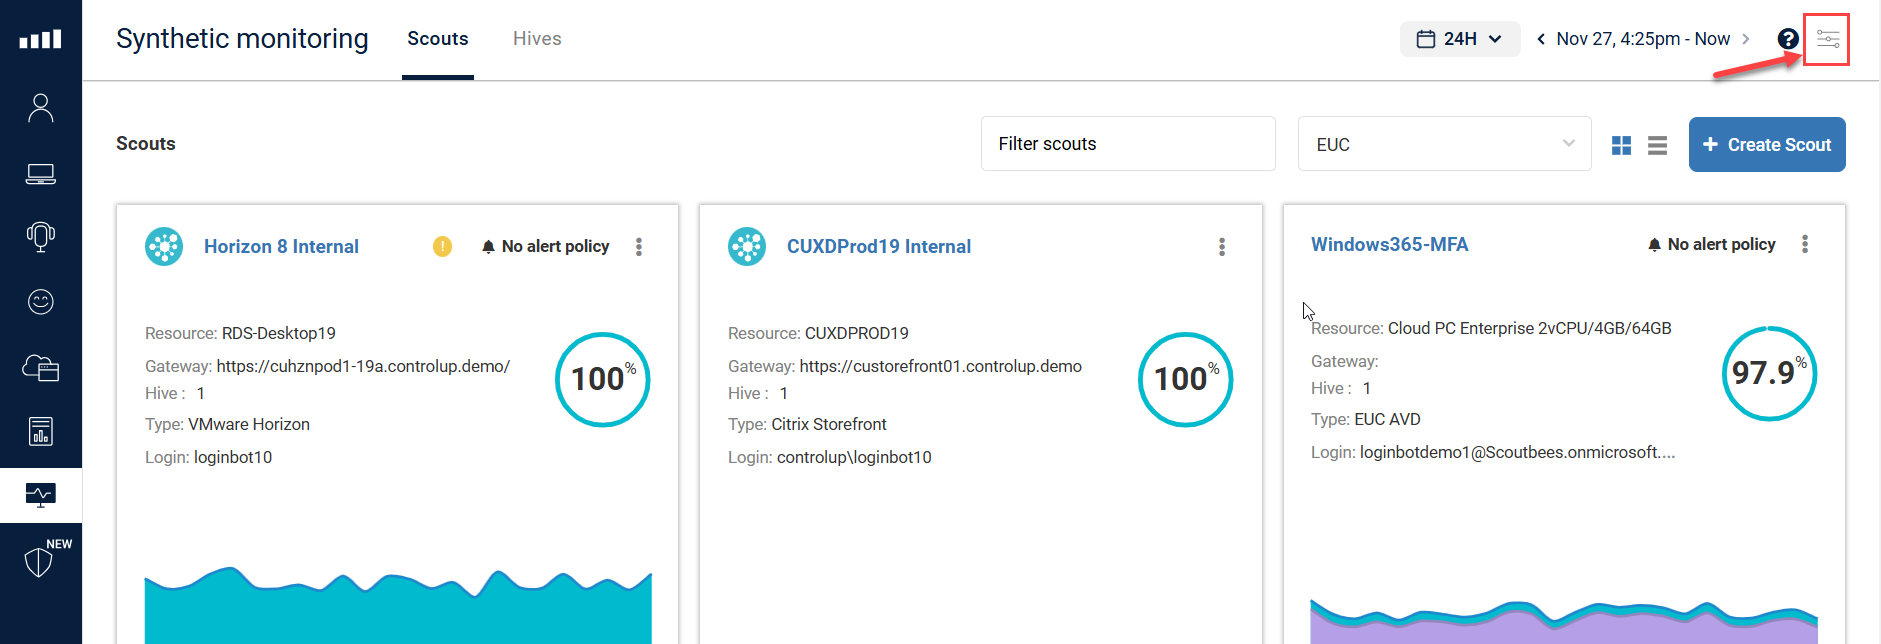Go to previous time range

[1541, 39]
